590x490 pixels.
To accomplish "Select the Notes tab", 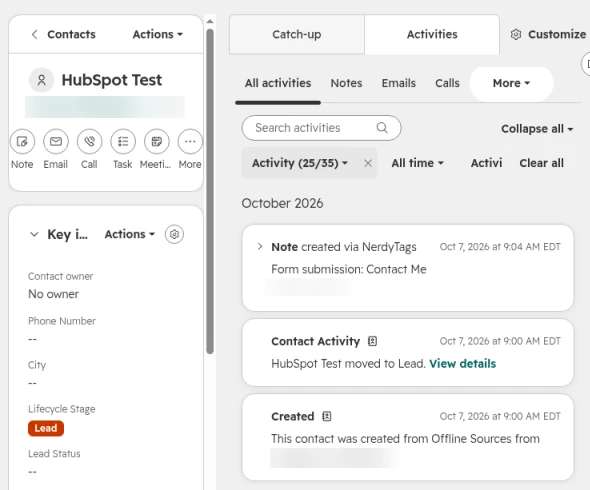I will (347, 83).
